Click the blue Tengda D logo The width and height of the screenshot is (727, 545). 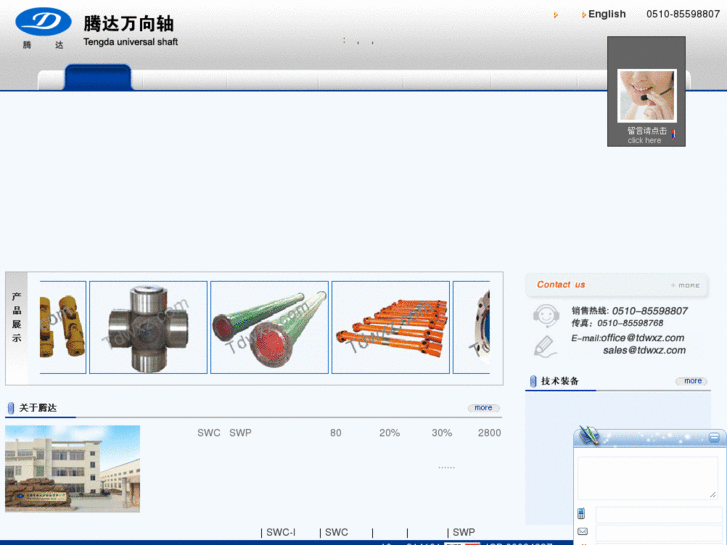tap(43, 21)
